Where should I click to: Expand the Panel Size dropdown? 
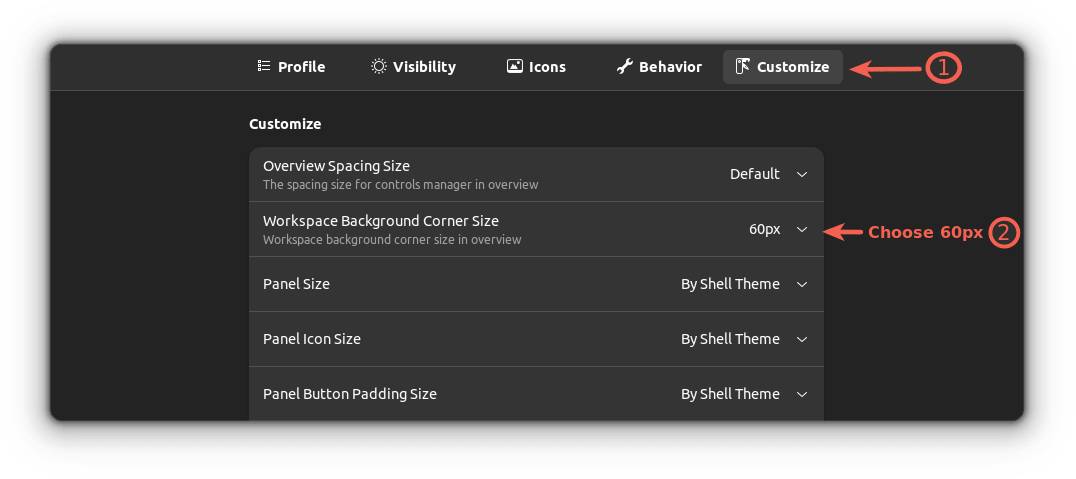coord(744,284)
